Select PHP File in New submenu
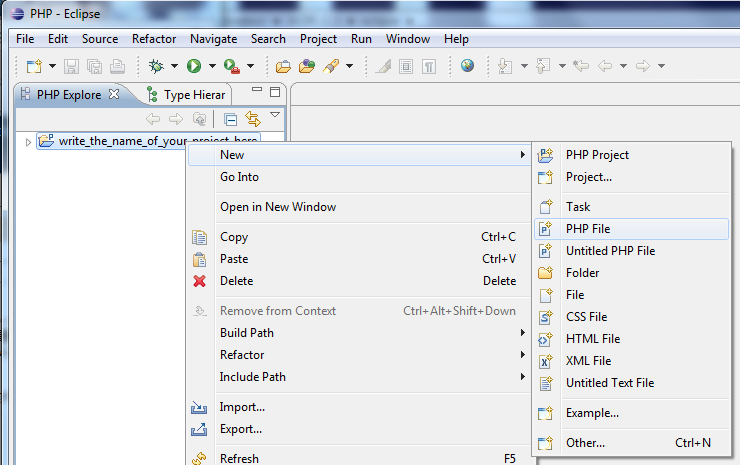 [x=631, y=229]
